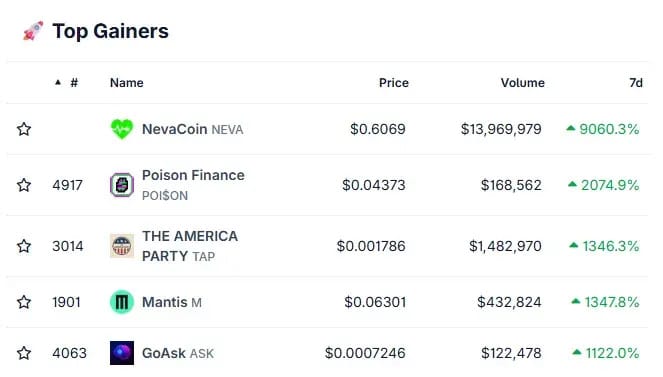Click the star beside GoAsk
The image size is (663, 377).
coord(24,353)
